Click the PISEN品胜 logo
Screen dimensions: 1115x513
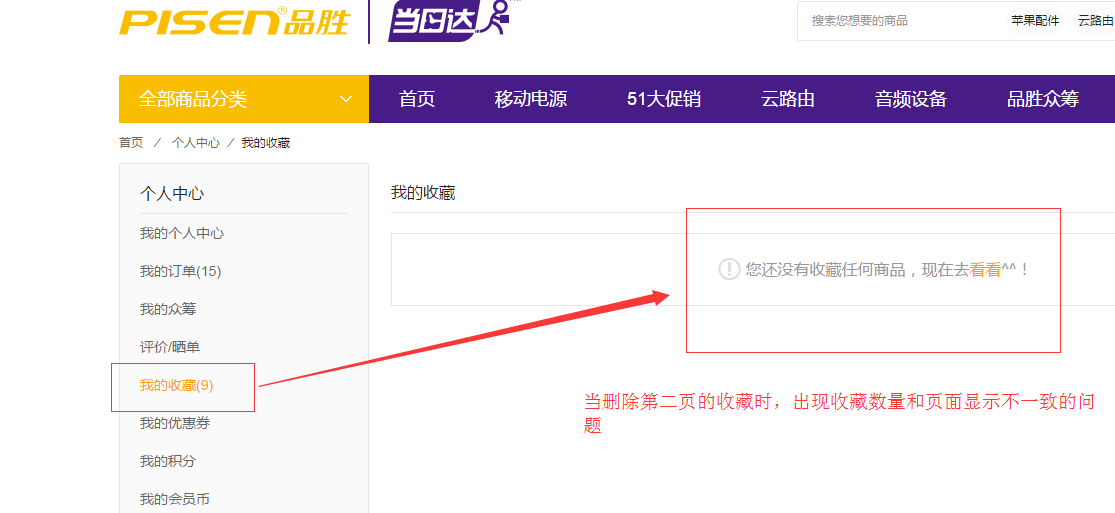pyautogui.click(x=234, y=21)
